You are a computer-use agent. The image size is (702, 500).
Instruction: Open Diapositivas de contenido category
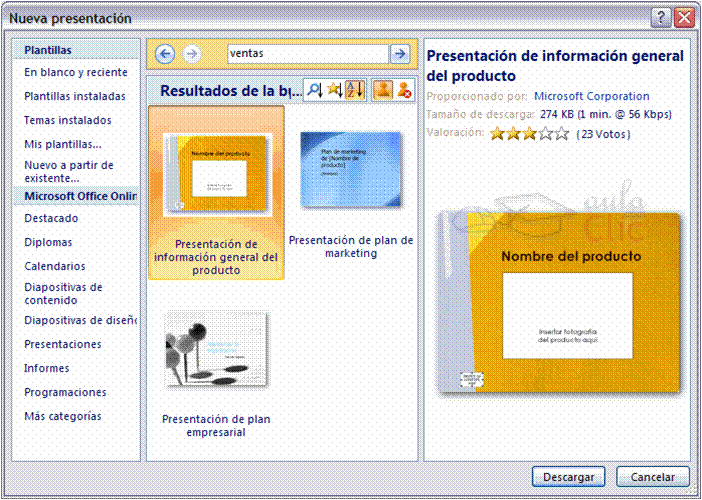pyautogui.click(x=63, y=294)
